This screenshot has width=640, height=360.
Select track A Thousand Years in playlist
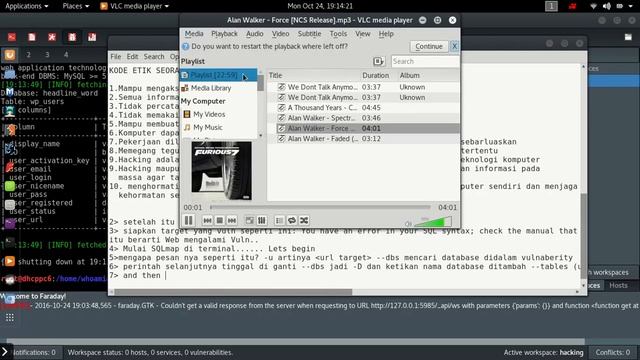point(363,108)
